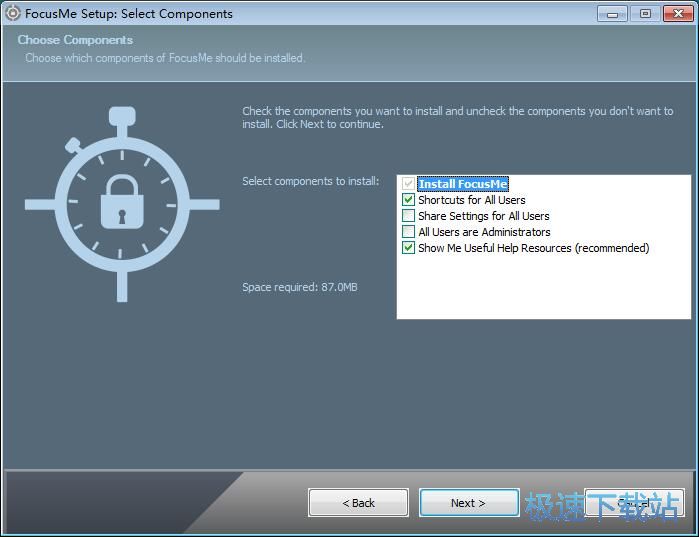Maximize the FocusMe Setup window
The width and height of the screenshot is (699, 537).
[645, 13]
